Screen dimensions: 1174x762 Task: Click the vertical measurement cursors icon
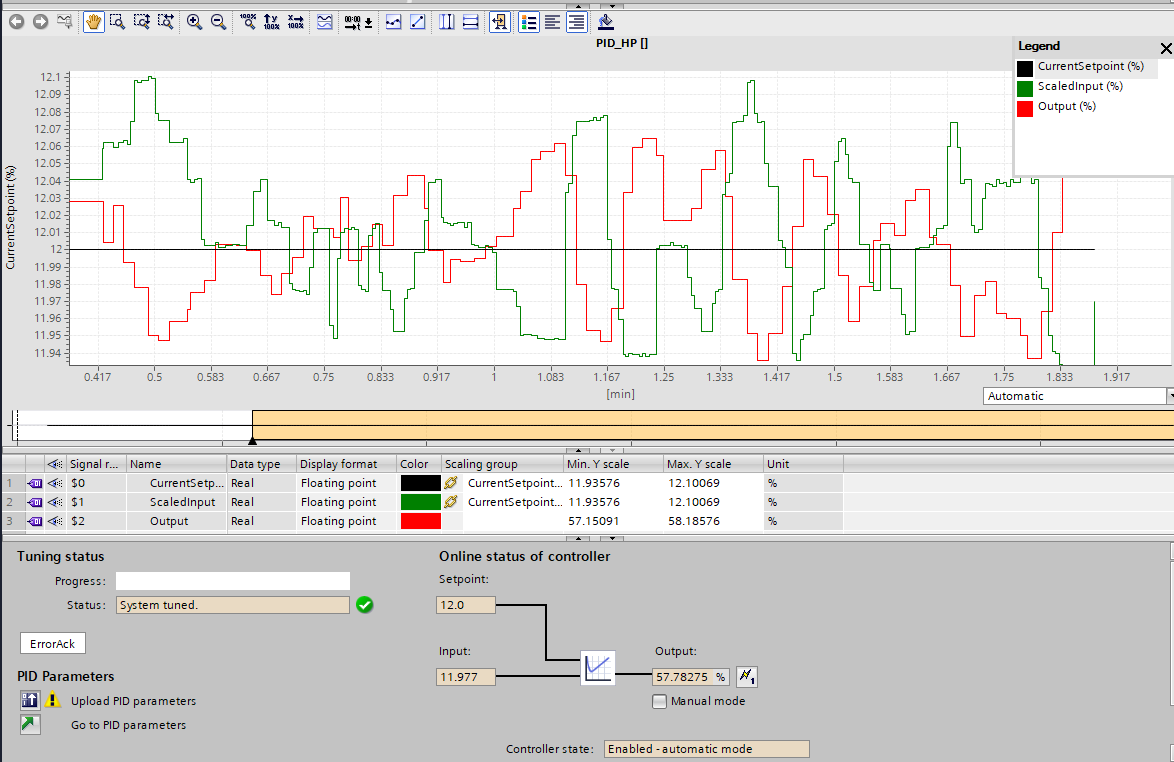447,21
